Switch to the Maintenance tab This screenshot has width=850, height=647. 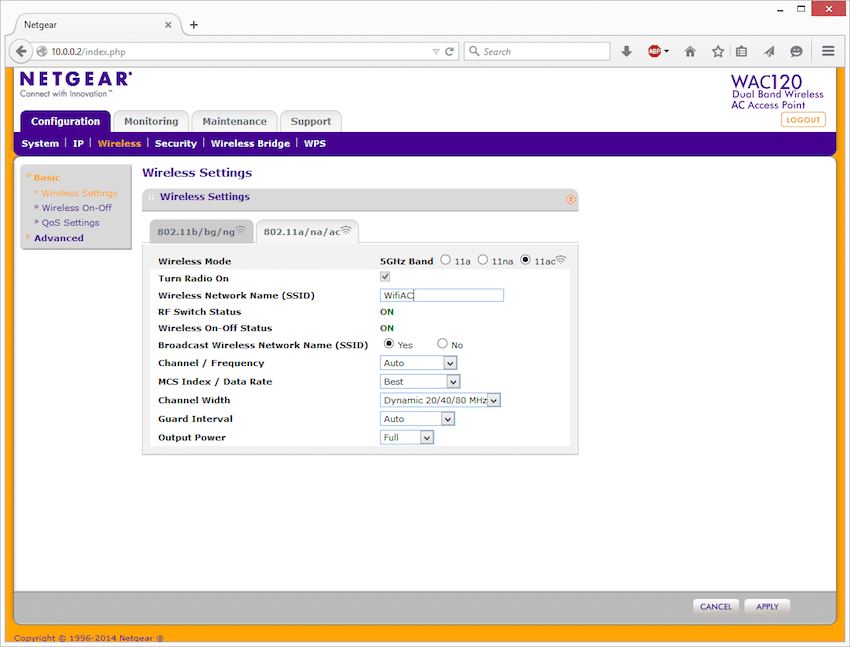point(235,121)
